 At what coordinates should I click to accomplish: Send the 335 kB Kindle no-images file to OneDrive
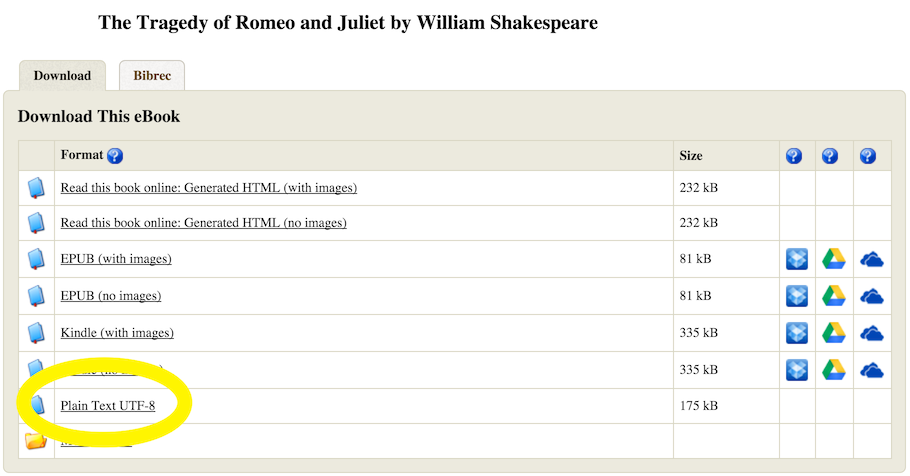click(x=872, y=370)
